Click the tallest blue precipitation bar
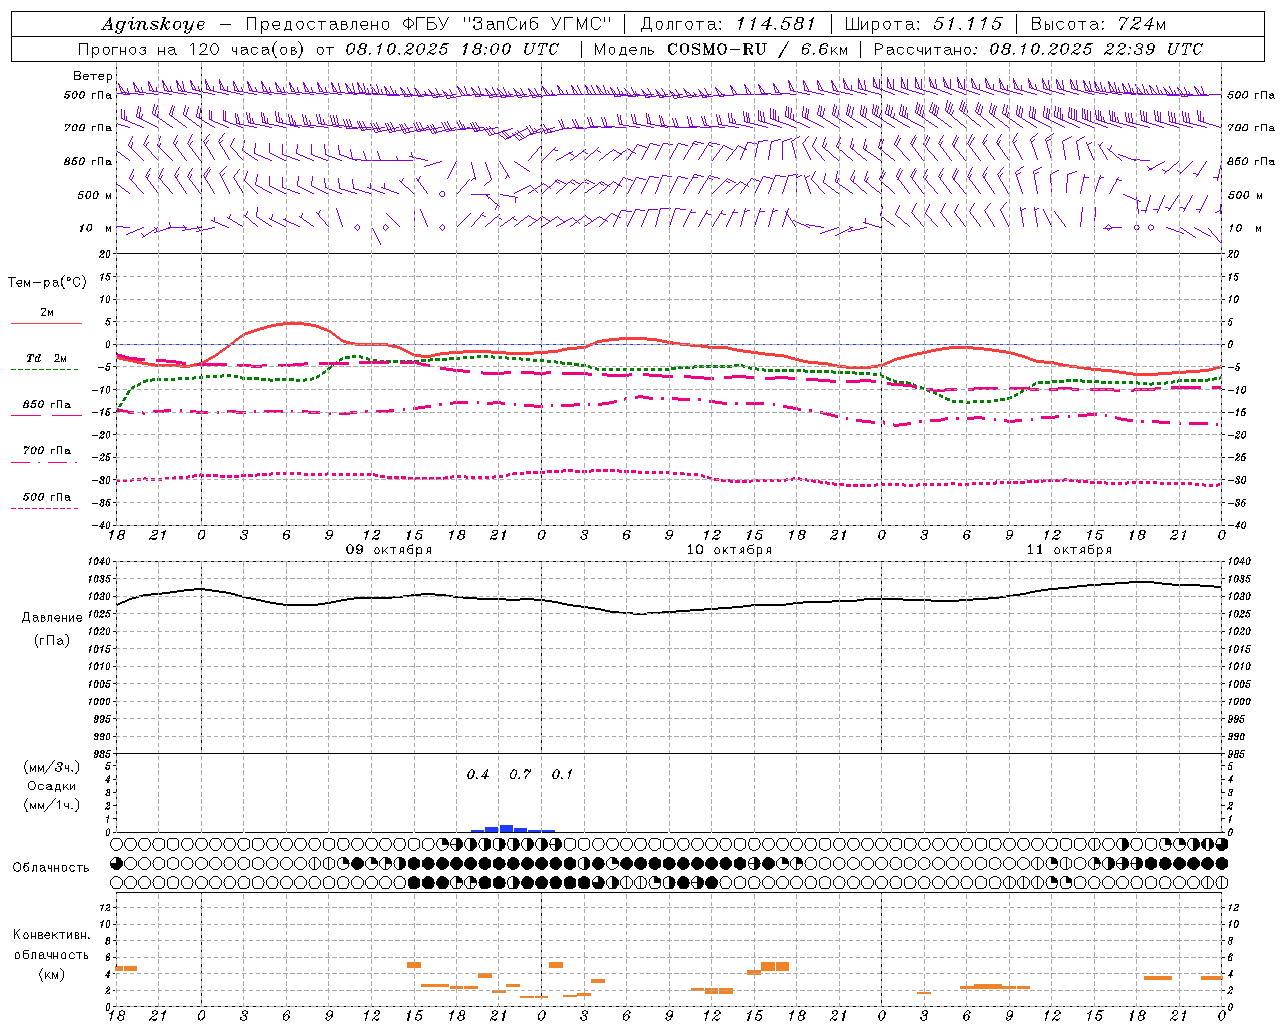The height and width of the screenshot is (1024, 1280). pyautogui.click(x=506, y=828)
